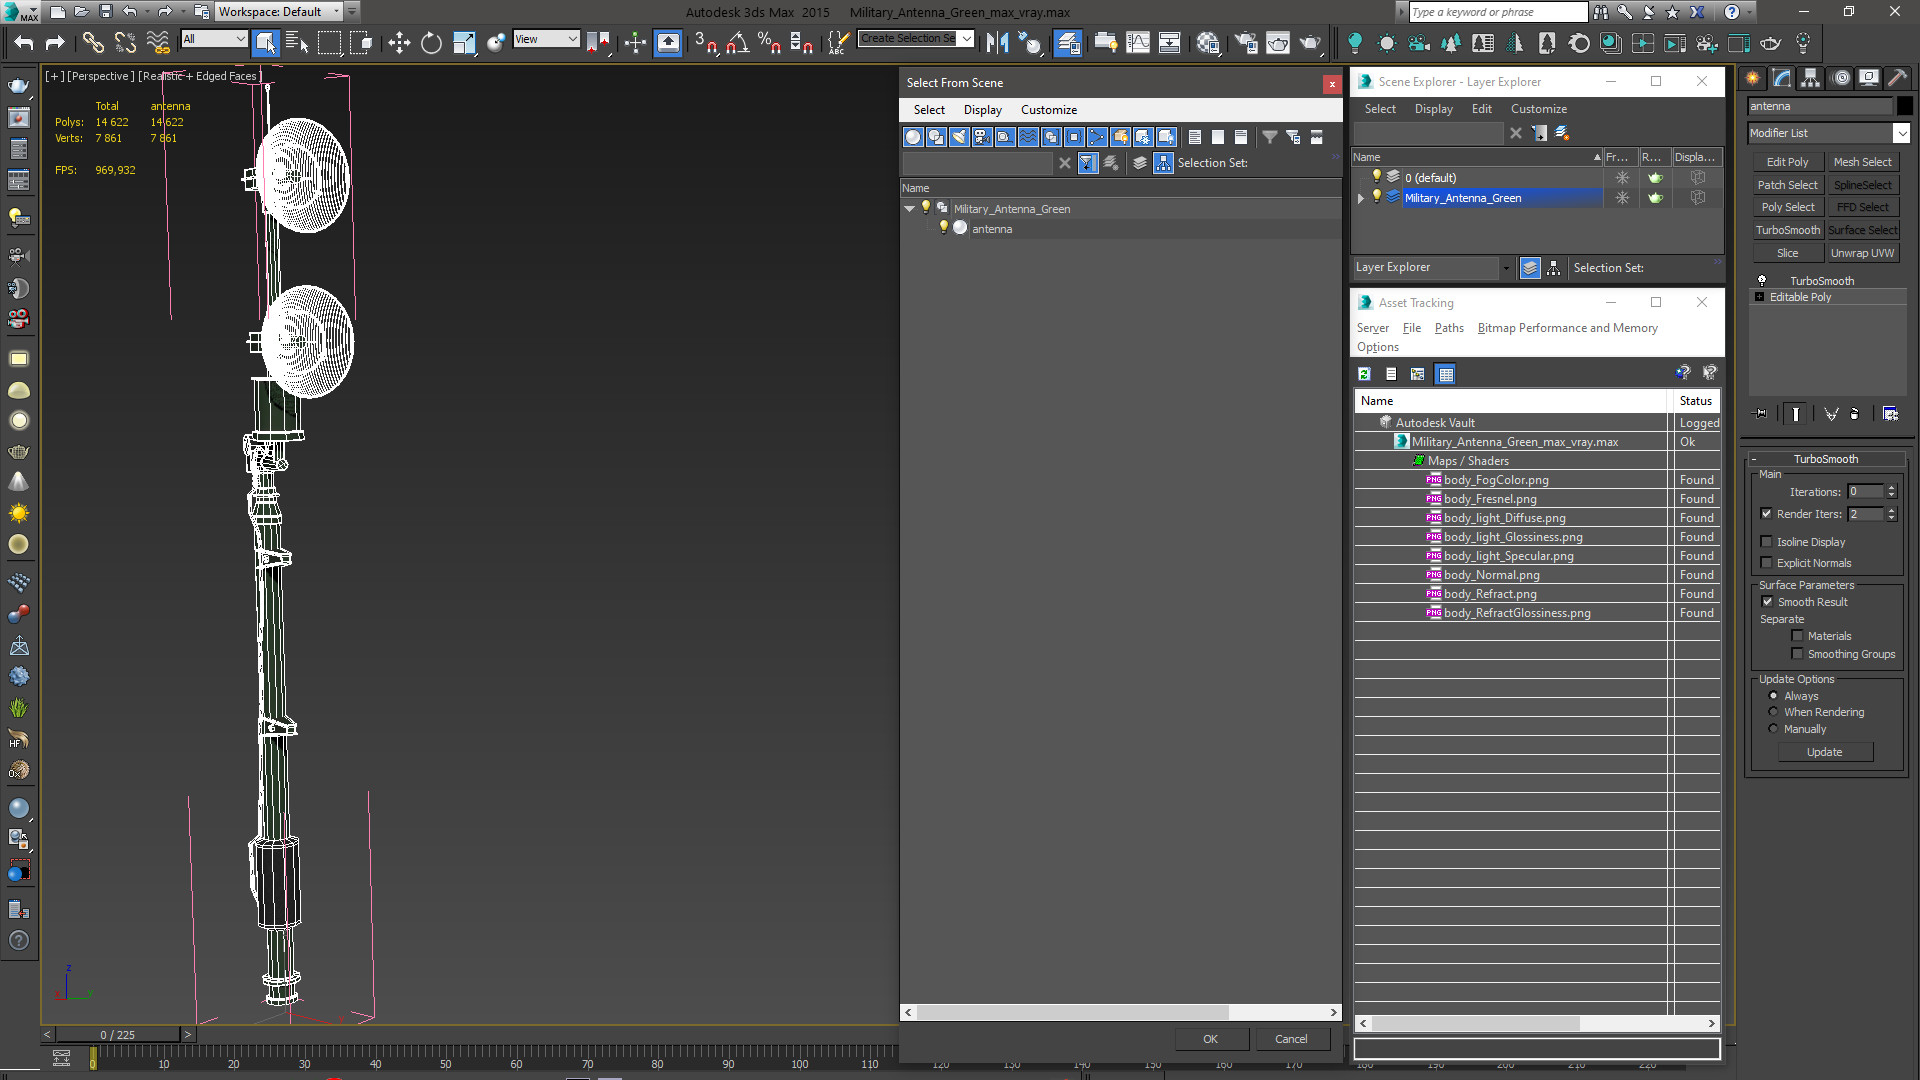Select the Select and Move tool
The height and width of the screenshot is (1080, 1920).
(x=399, y=43)
